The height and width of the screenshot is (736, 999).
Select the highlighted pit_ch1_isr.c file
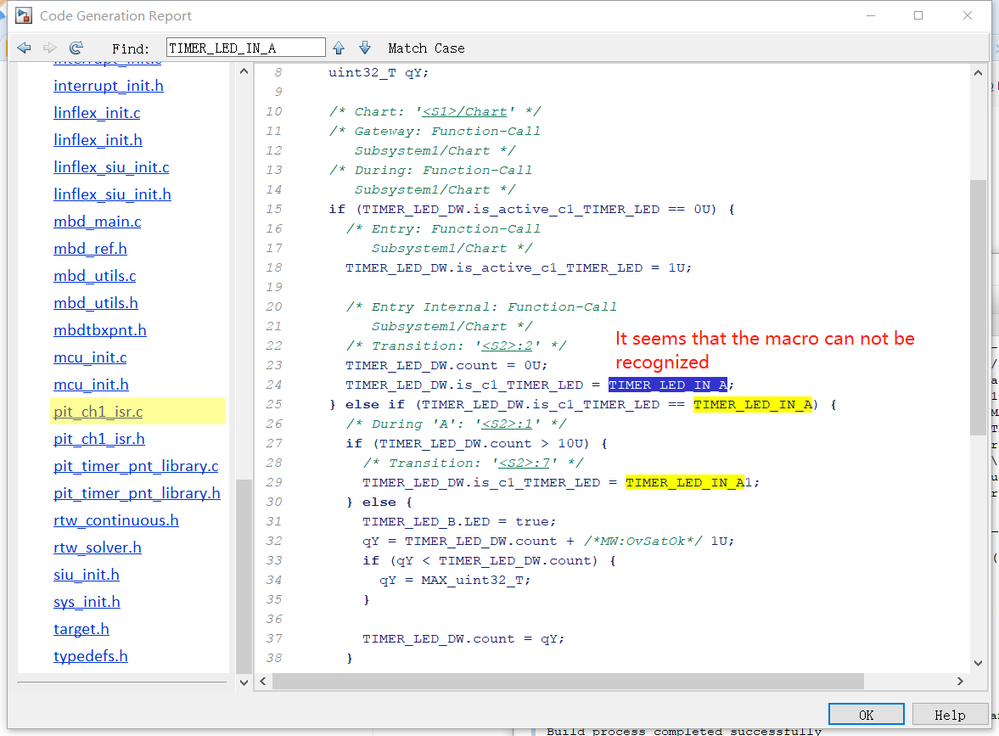[98, 412]
